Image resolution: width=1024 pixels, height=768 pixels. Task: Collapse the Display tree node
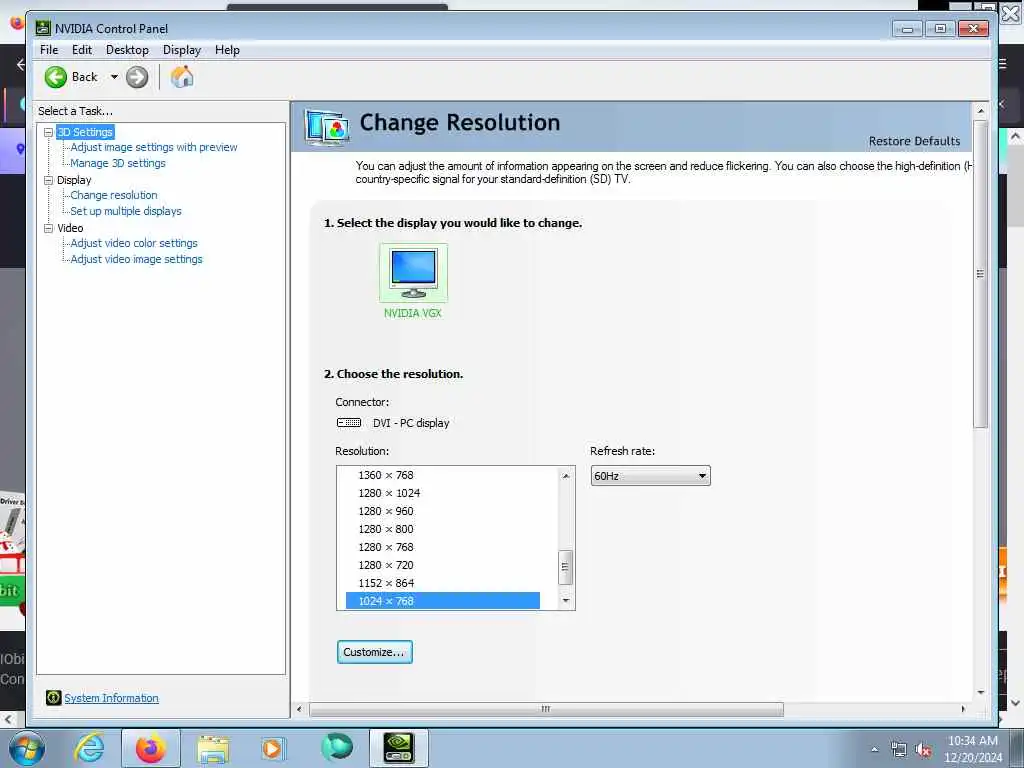(48, 180)
